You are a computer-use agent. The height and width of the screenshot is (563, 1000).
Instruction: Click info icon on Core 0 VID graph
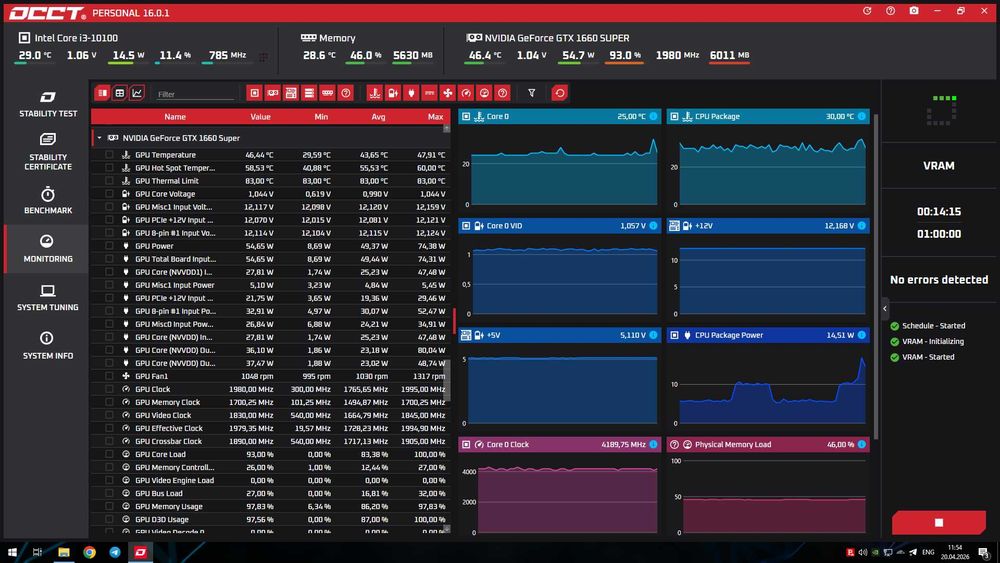[x=653, y=226]
